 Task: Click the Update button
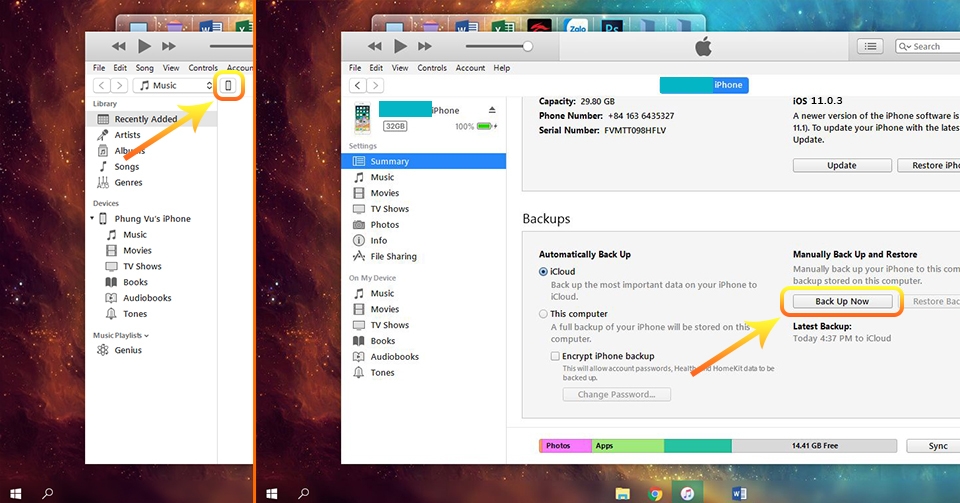(842, 165)
